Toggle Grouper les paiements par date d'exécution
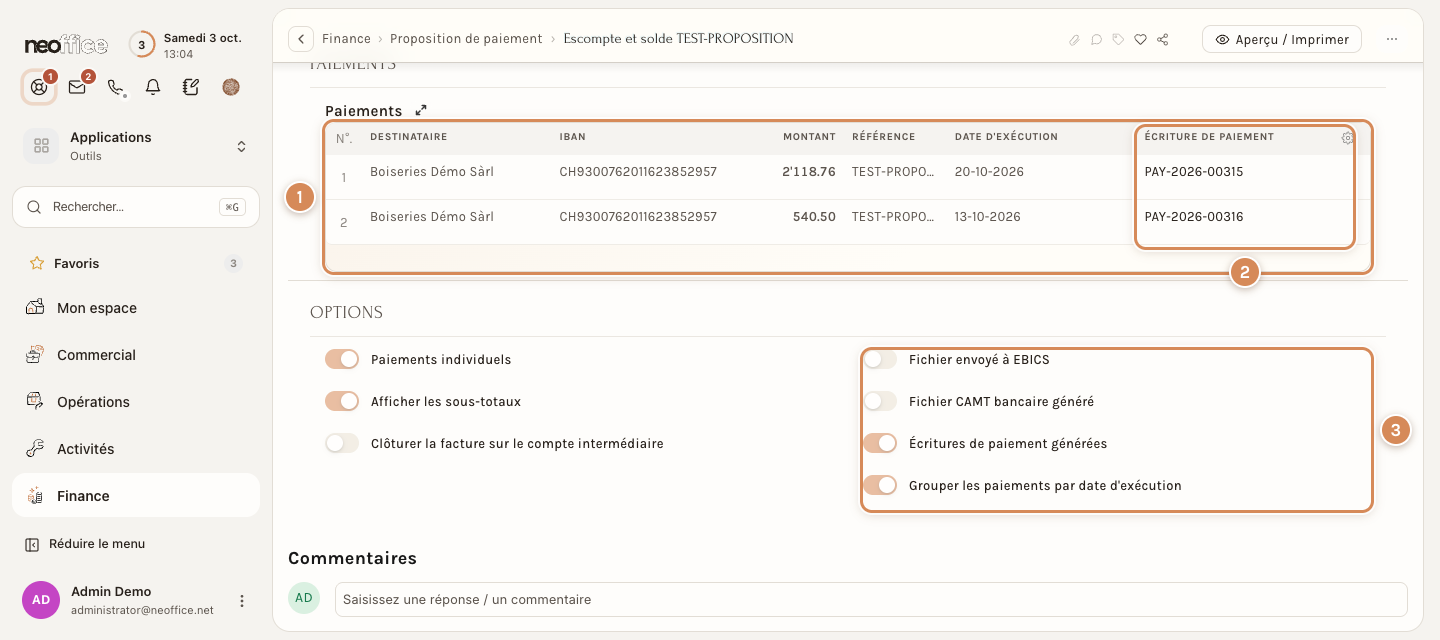Screen dimensions: 1440x640 [x=880, y=485]
